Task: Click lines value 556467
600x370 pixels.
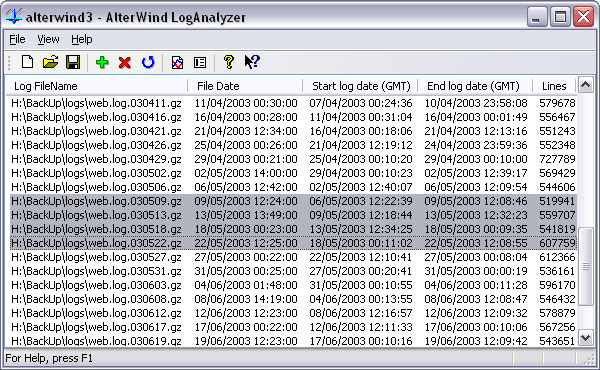Action: click(x=557, y=117)
